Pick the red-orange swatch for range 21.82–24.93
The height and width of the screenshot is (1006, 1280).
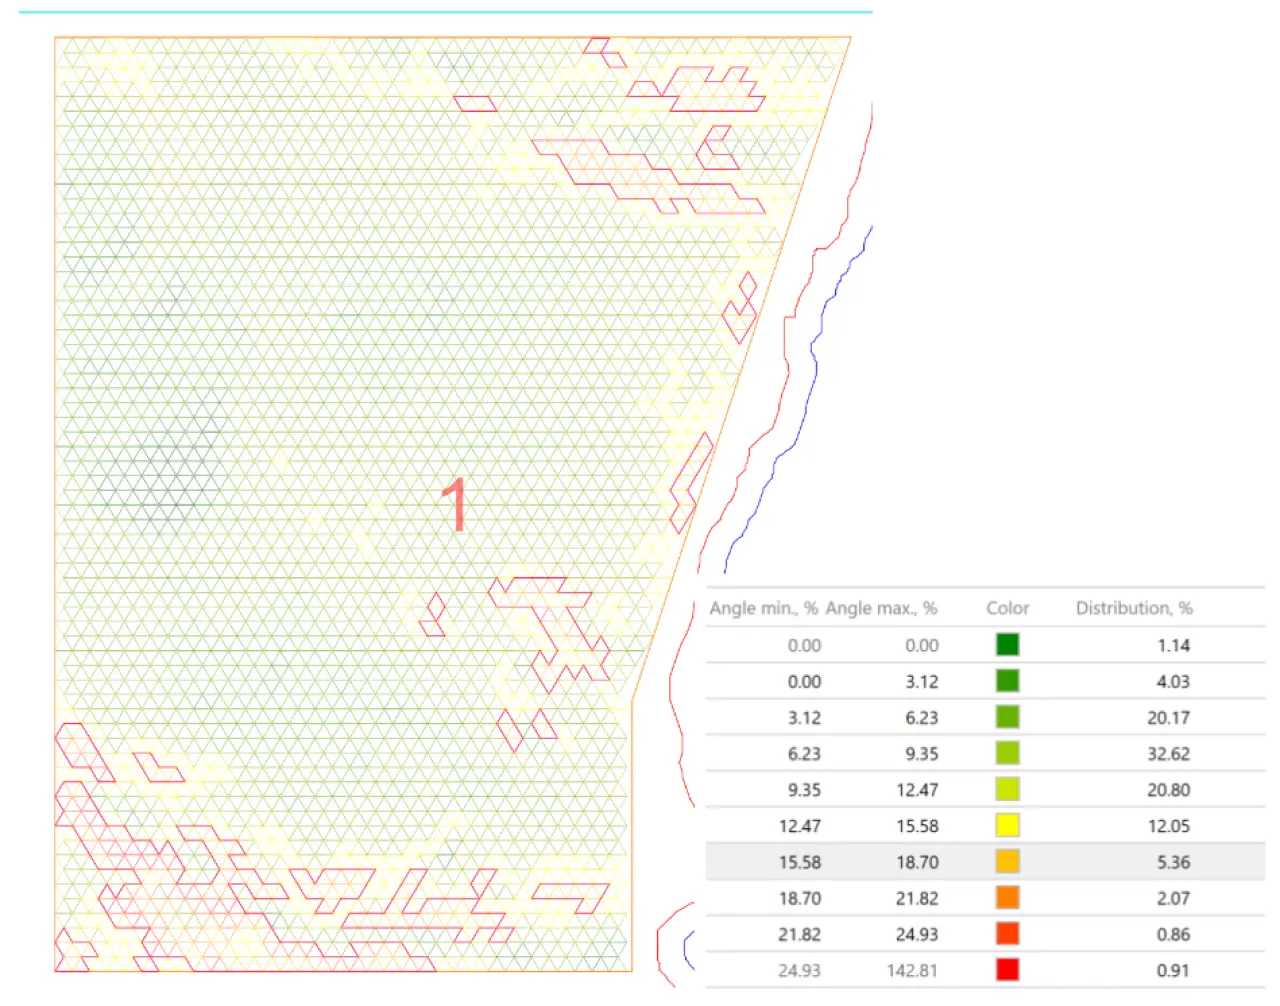1007,933
